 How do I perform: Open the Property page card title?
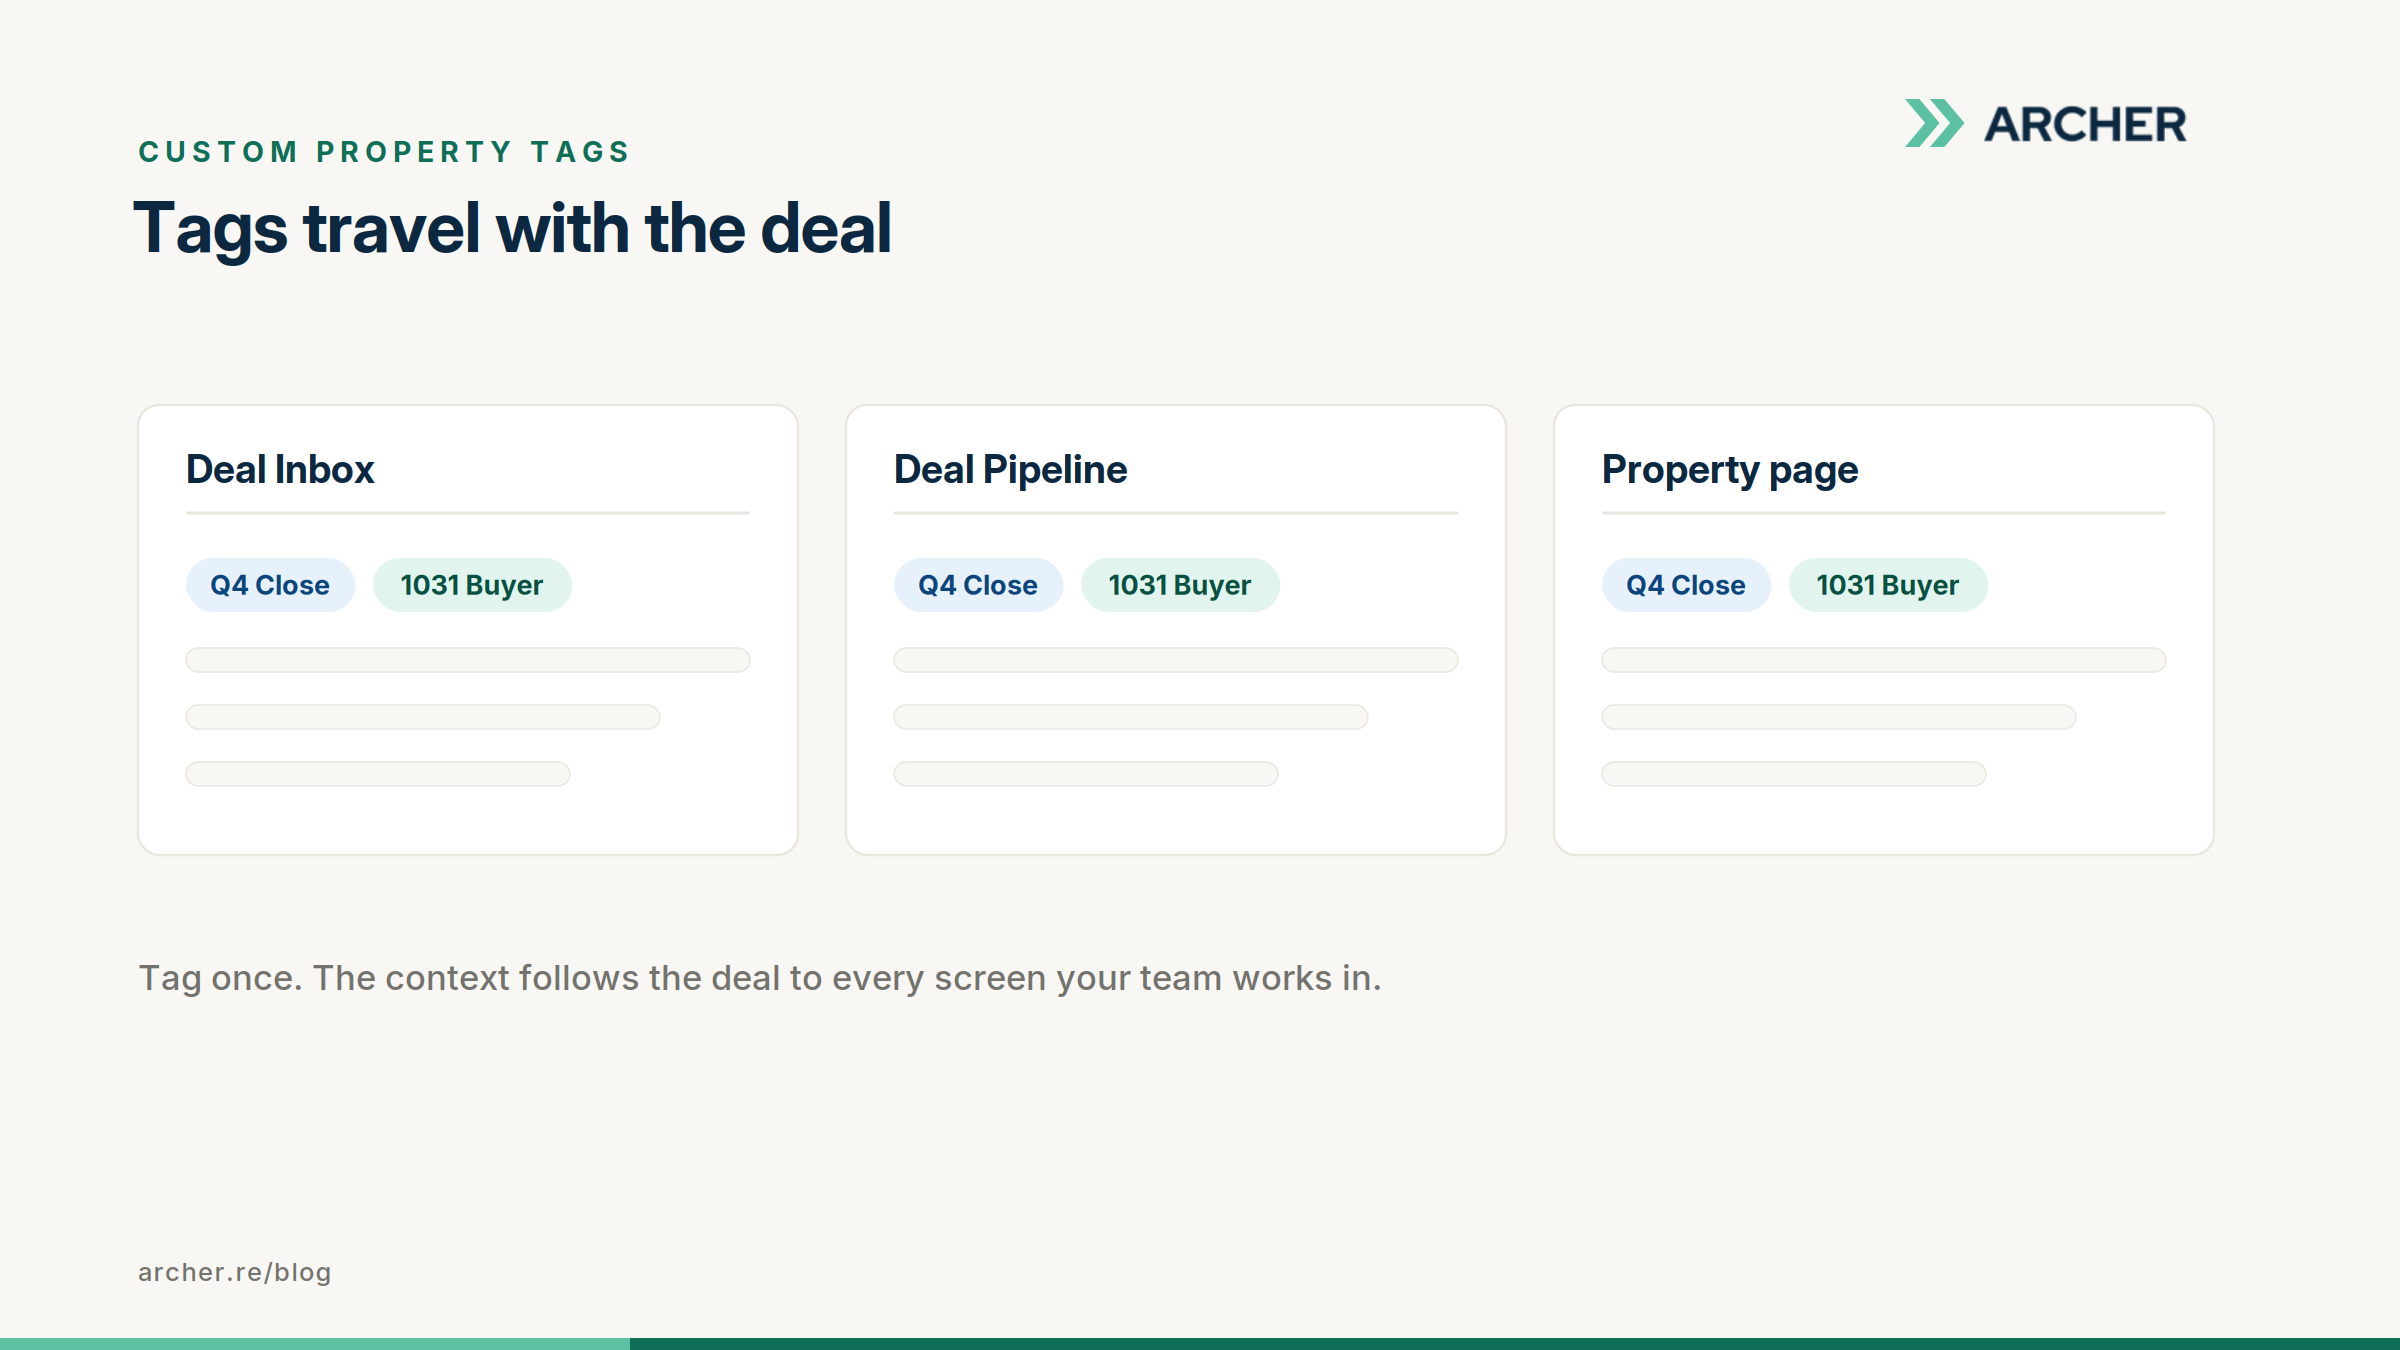pyautogui.click(x=1730, y=470)
